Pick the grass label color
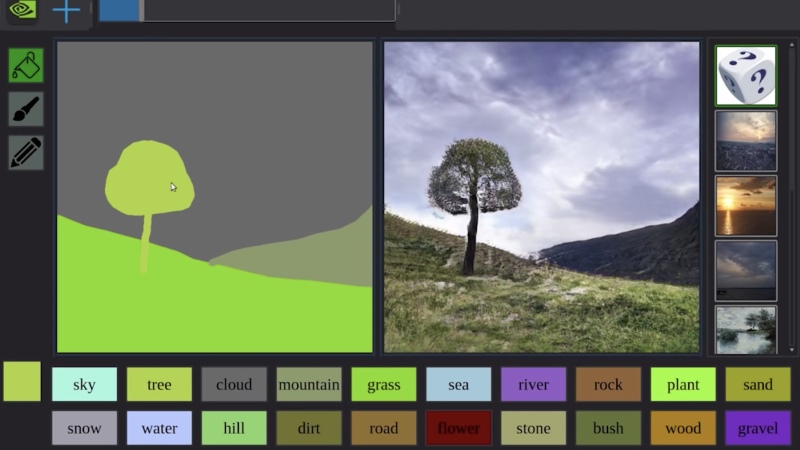 (x=384, y=384)
